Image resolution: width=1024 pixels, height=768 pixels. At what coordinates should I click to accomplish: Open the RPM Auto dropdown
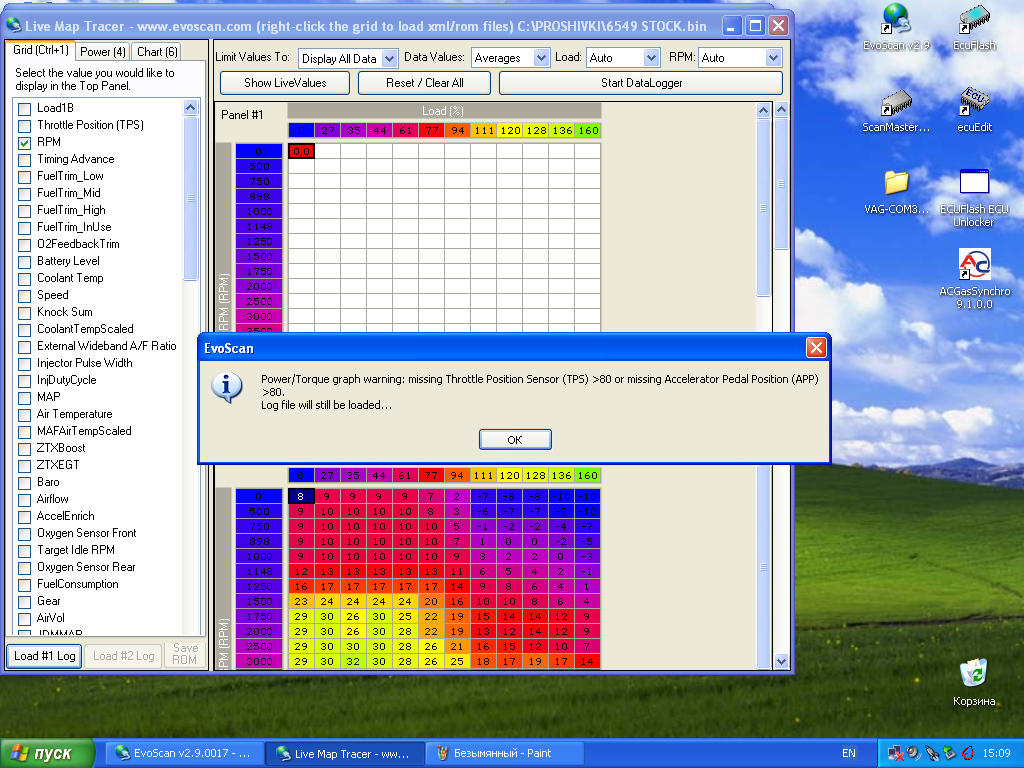click(x=772, y=58)
